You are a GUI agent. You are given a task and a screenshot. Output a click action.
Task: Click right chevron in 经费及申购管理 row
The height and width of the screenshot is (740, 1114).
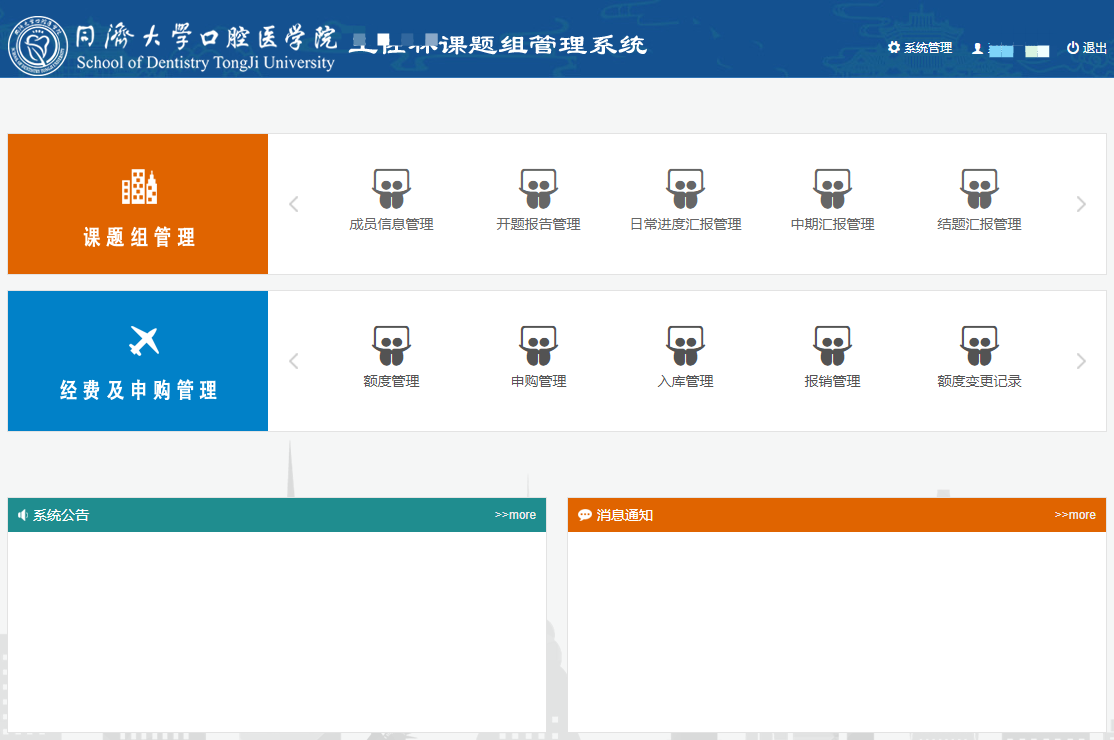click(1080, 361)
